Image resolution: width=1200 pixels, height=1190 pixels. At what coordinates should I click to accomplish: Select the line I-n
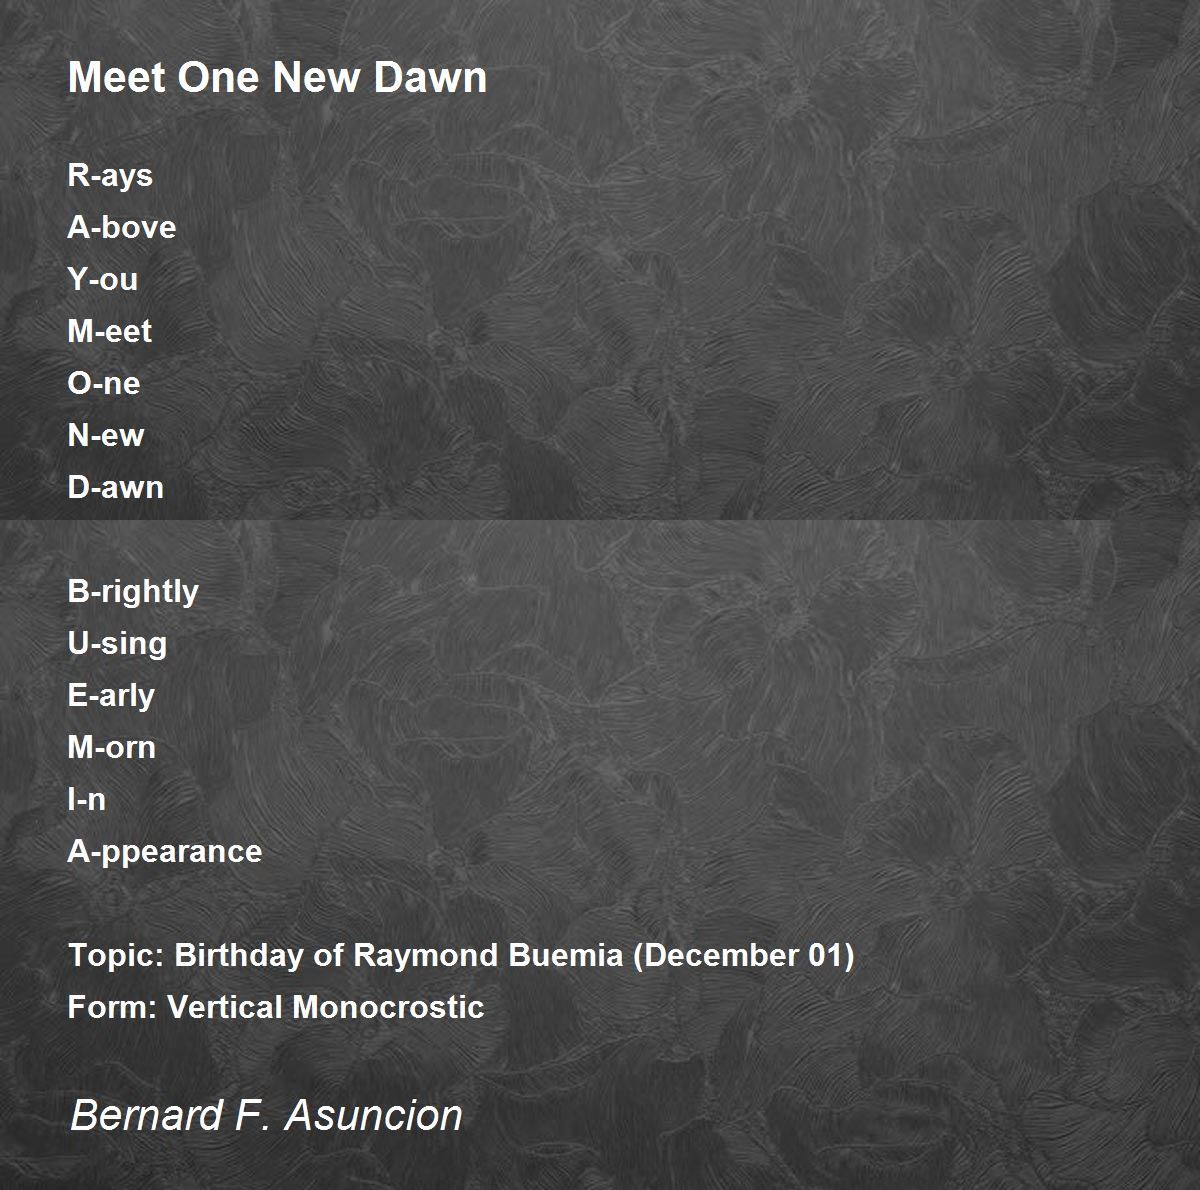pos(87,800)
